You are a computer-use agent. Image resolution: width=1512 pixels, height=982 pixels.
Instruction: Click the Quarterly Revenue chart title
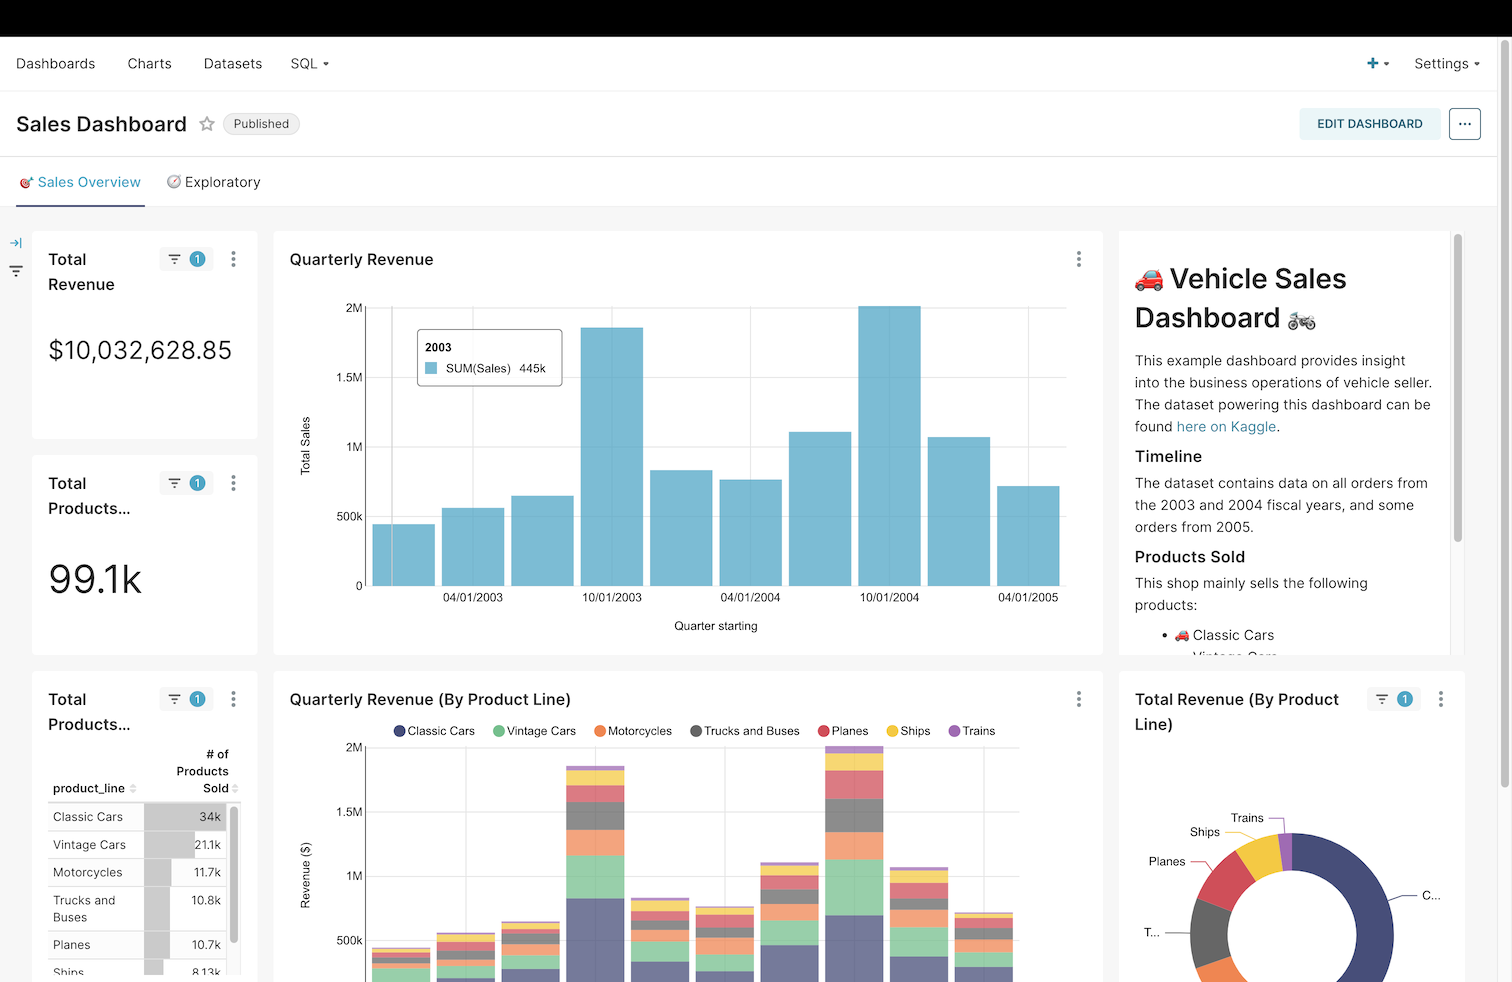click(x=361, y=260)
